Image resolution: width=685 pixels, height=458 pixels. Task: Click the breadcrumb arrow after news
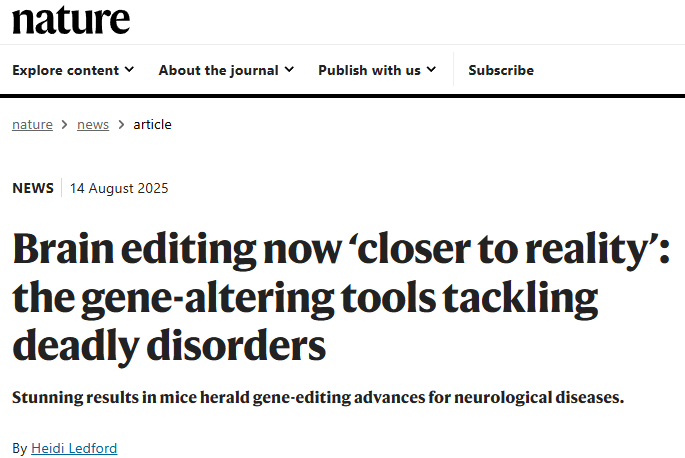121,125
